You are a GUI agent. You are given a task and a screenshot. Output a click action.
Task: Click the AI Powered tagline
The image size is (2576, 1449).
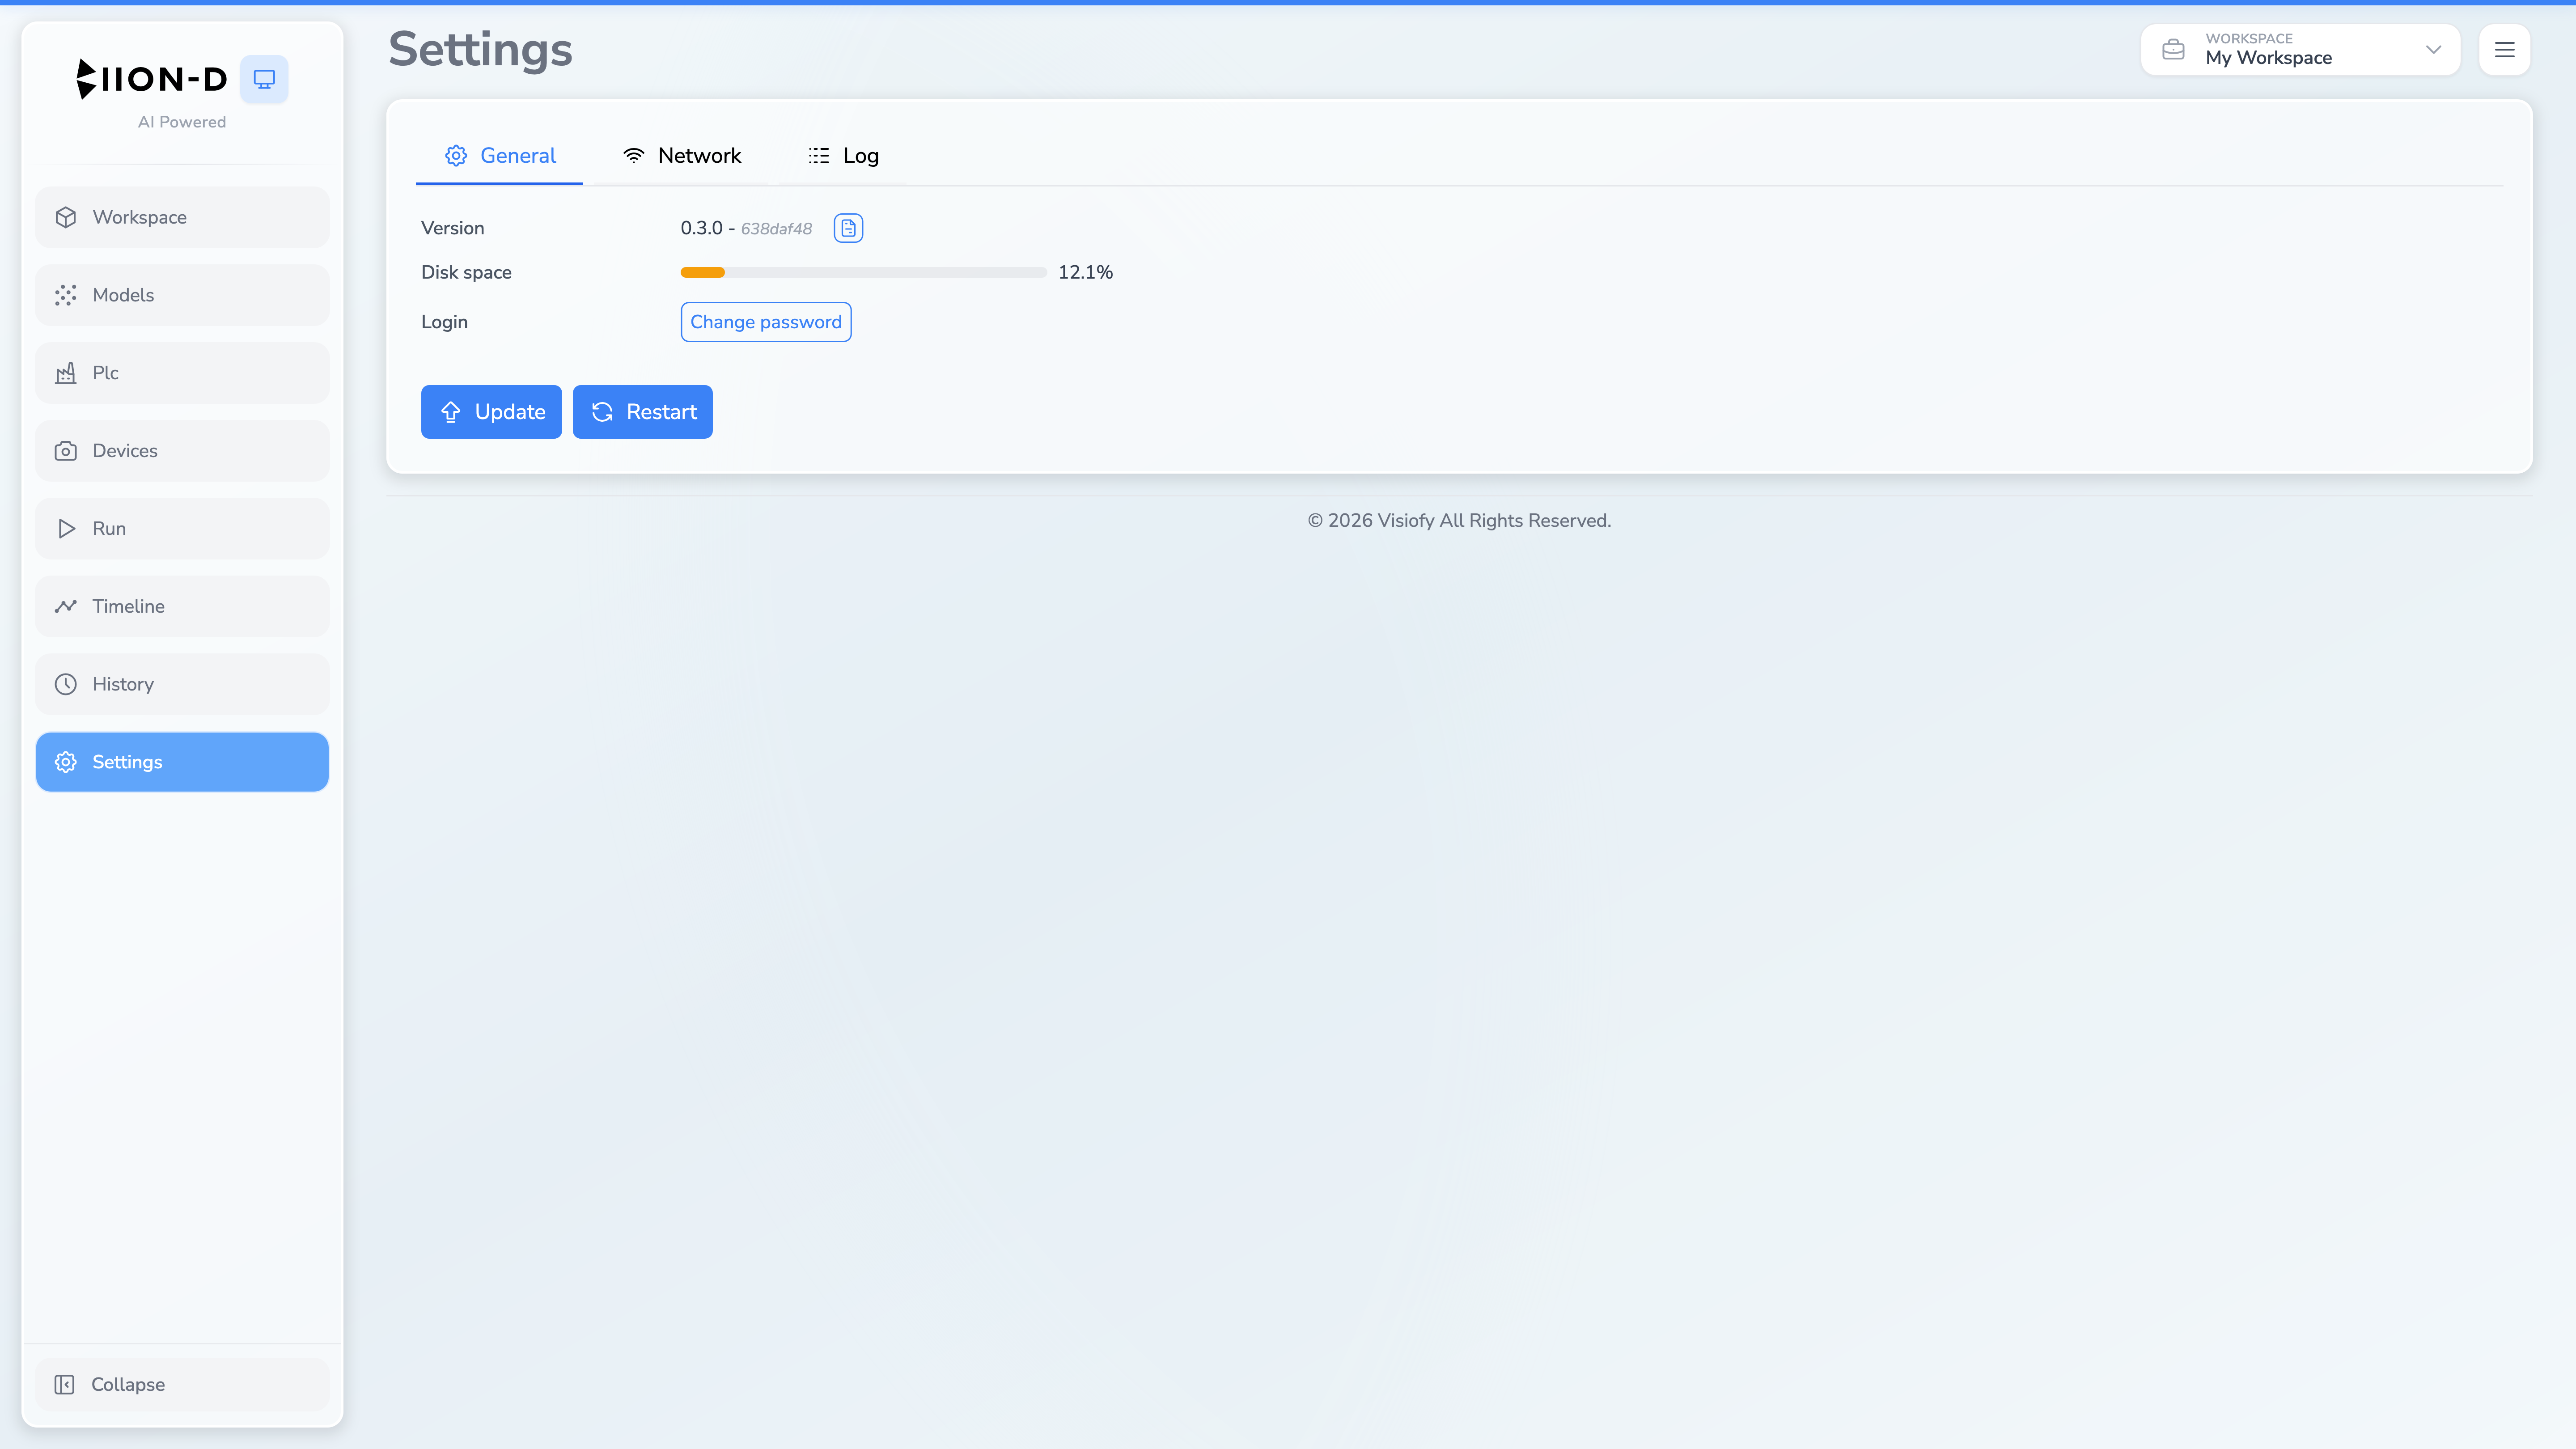pyautogui.click(x=182, y=122)
